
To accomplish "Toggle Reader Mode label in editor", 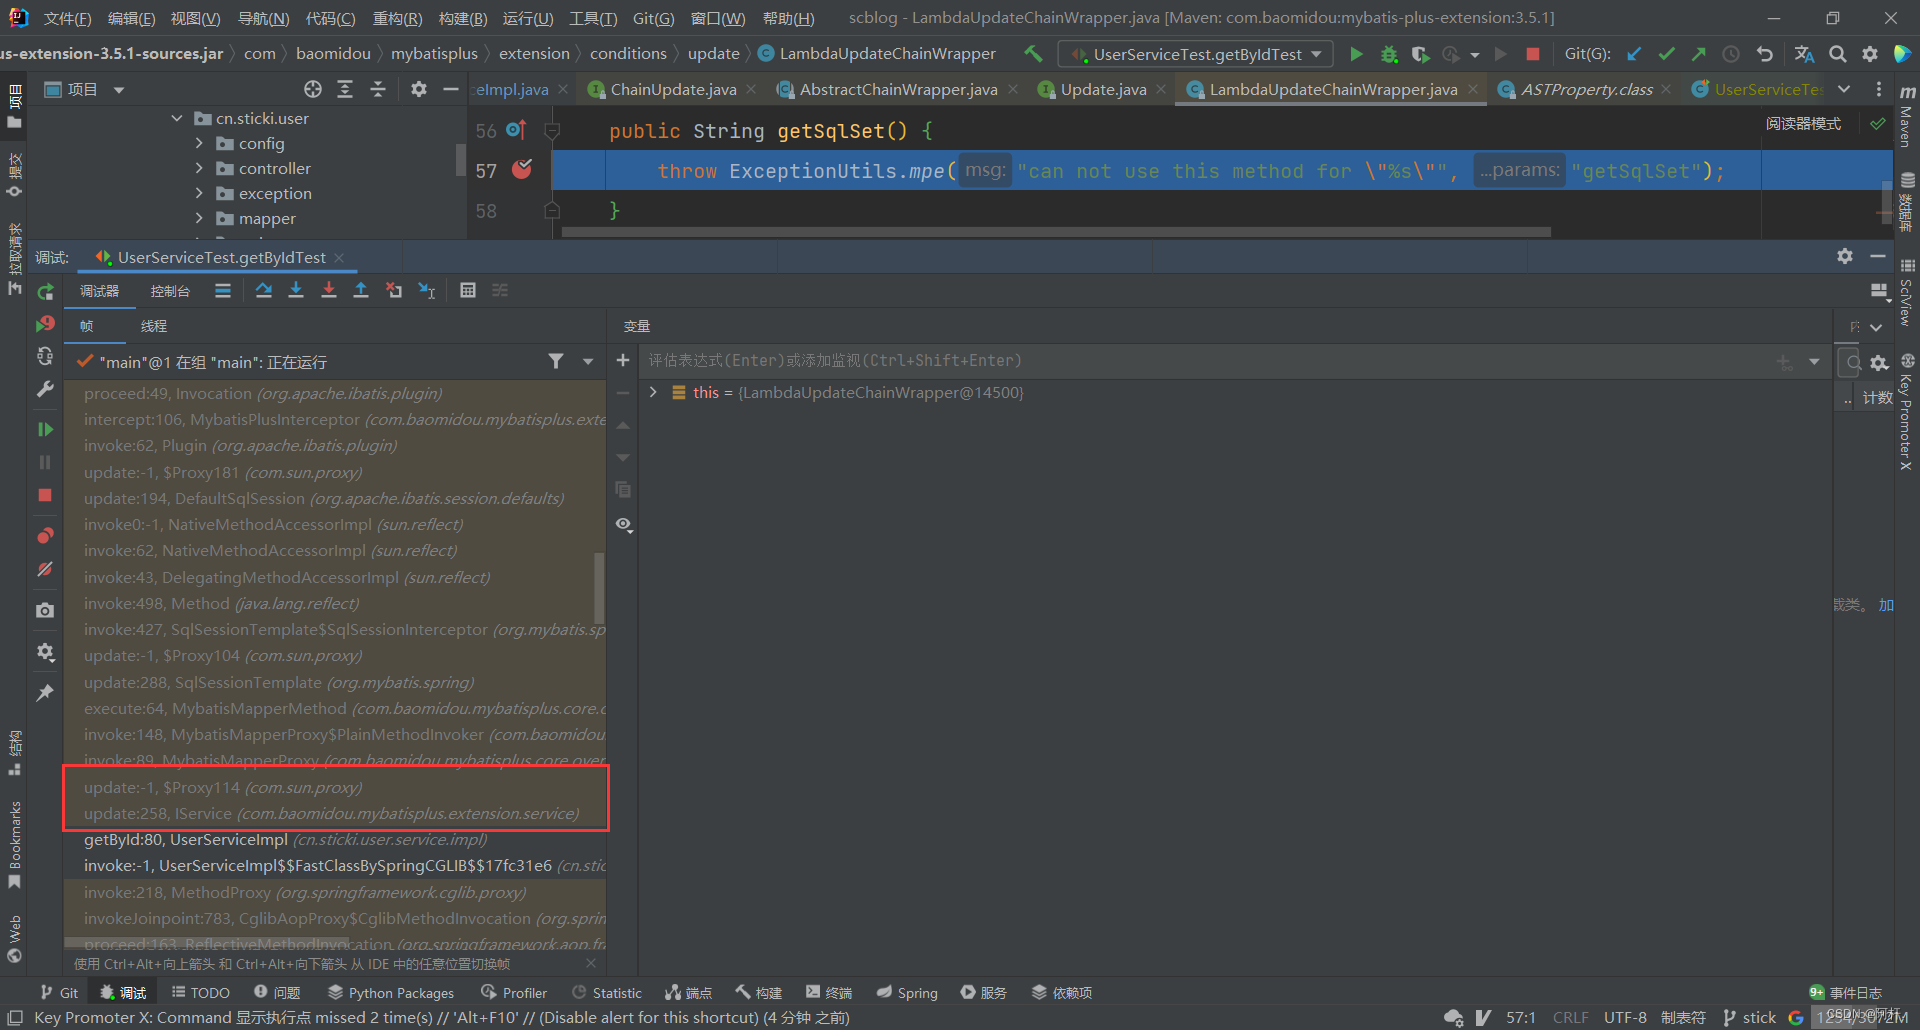I will coord(1803,124).
